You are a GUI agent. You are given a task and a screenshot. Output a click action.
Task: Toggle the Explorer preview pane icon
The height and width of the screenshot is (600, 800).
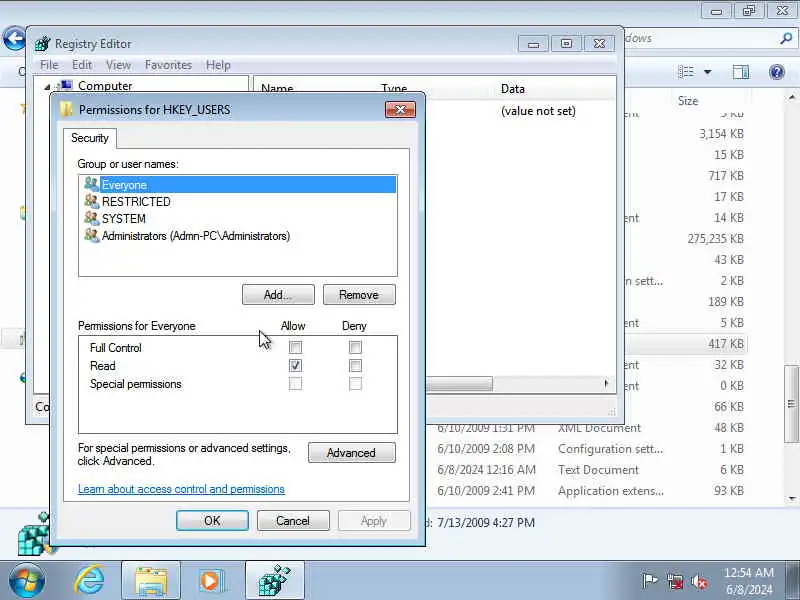[x=741, y=72]
